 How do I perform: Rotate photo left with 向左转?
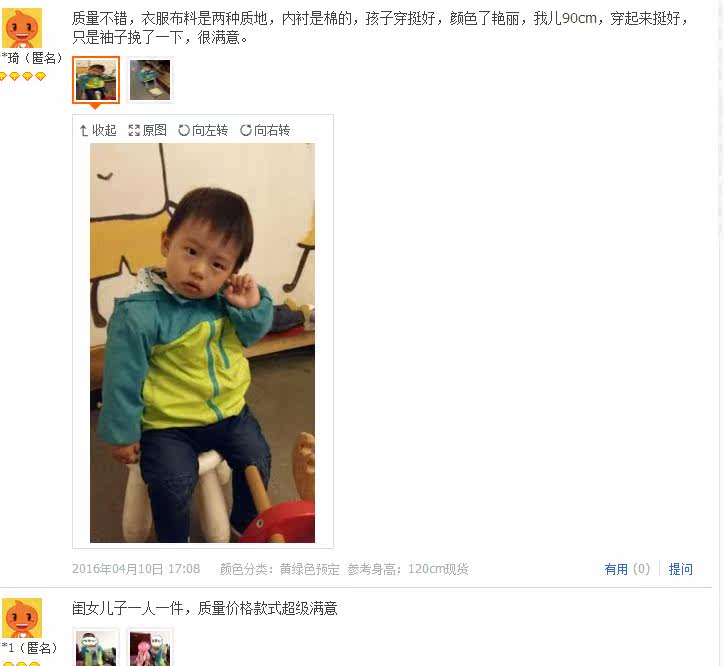click(x=203, y=130)
